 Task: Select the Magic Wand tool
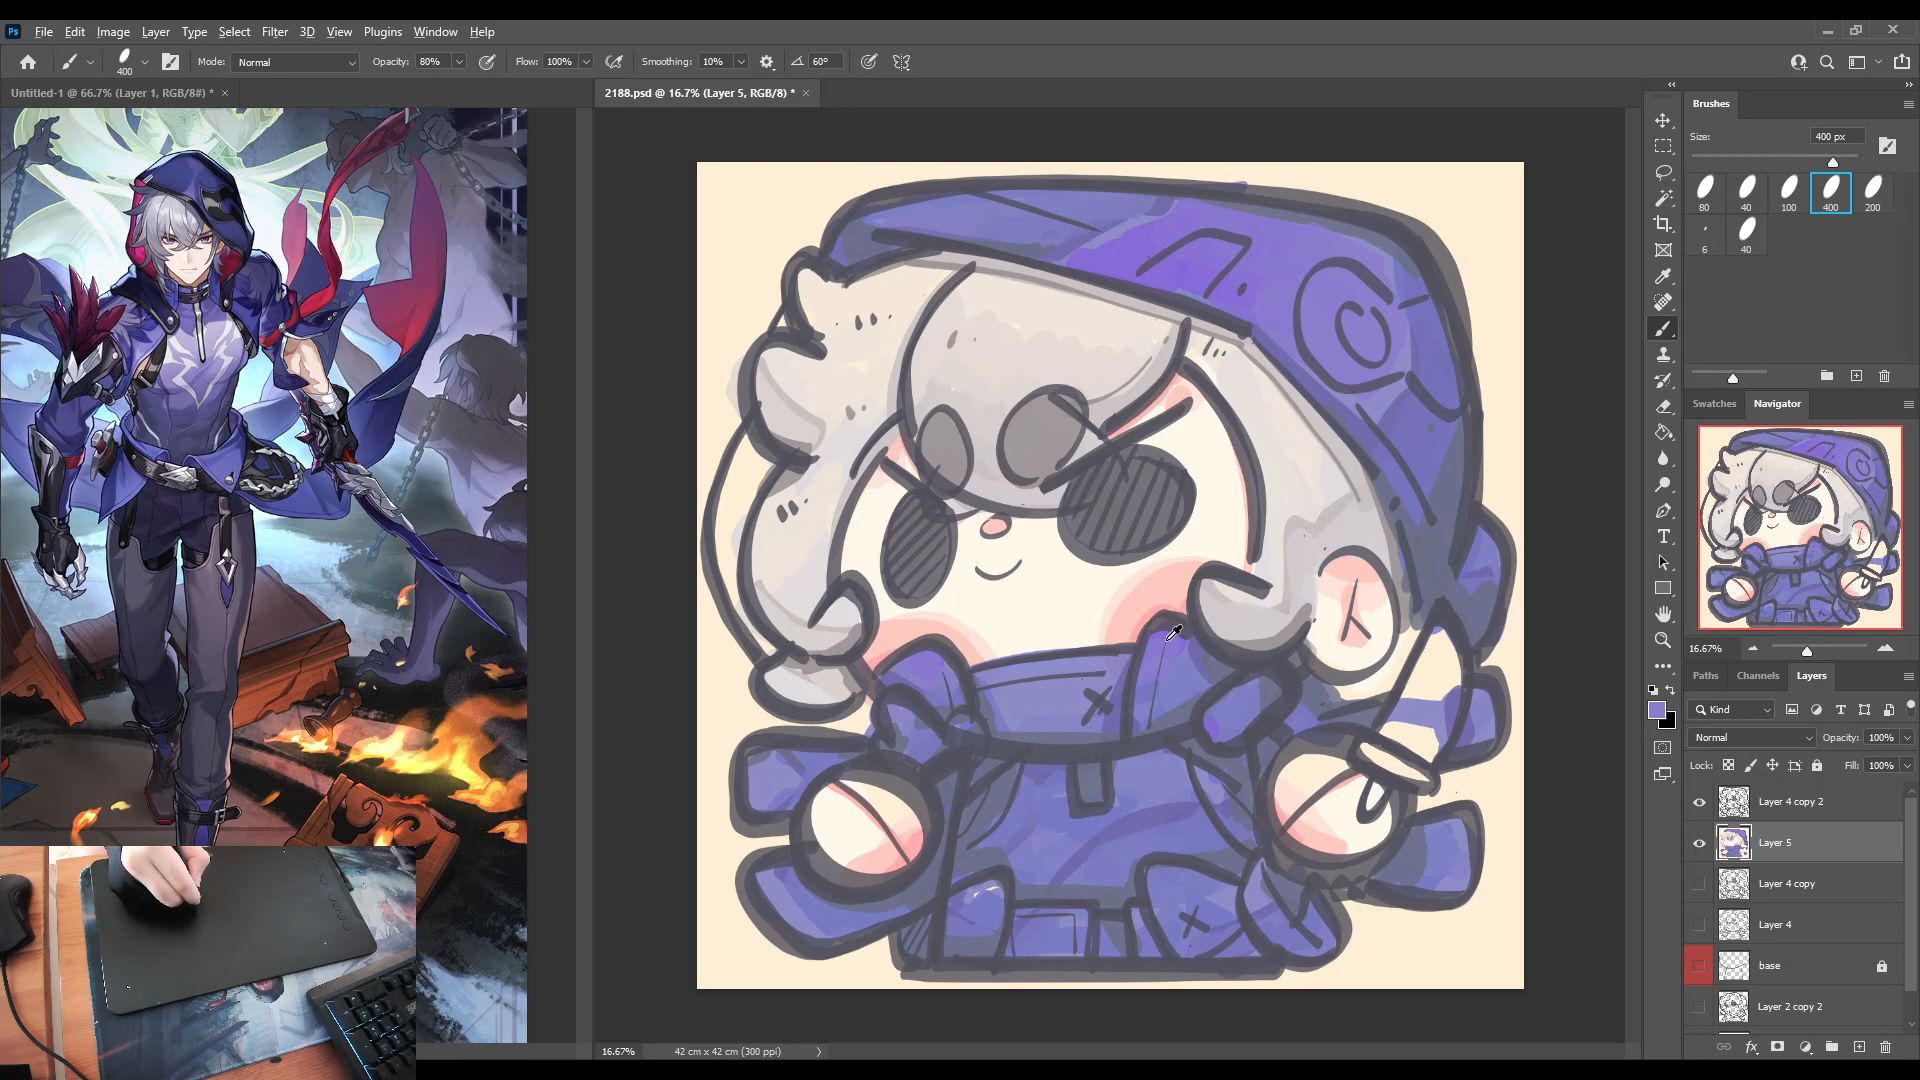(x=1663, y=198)
